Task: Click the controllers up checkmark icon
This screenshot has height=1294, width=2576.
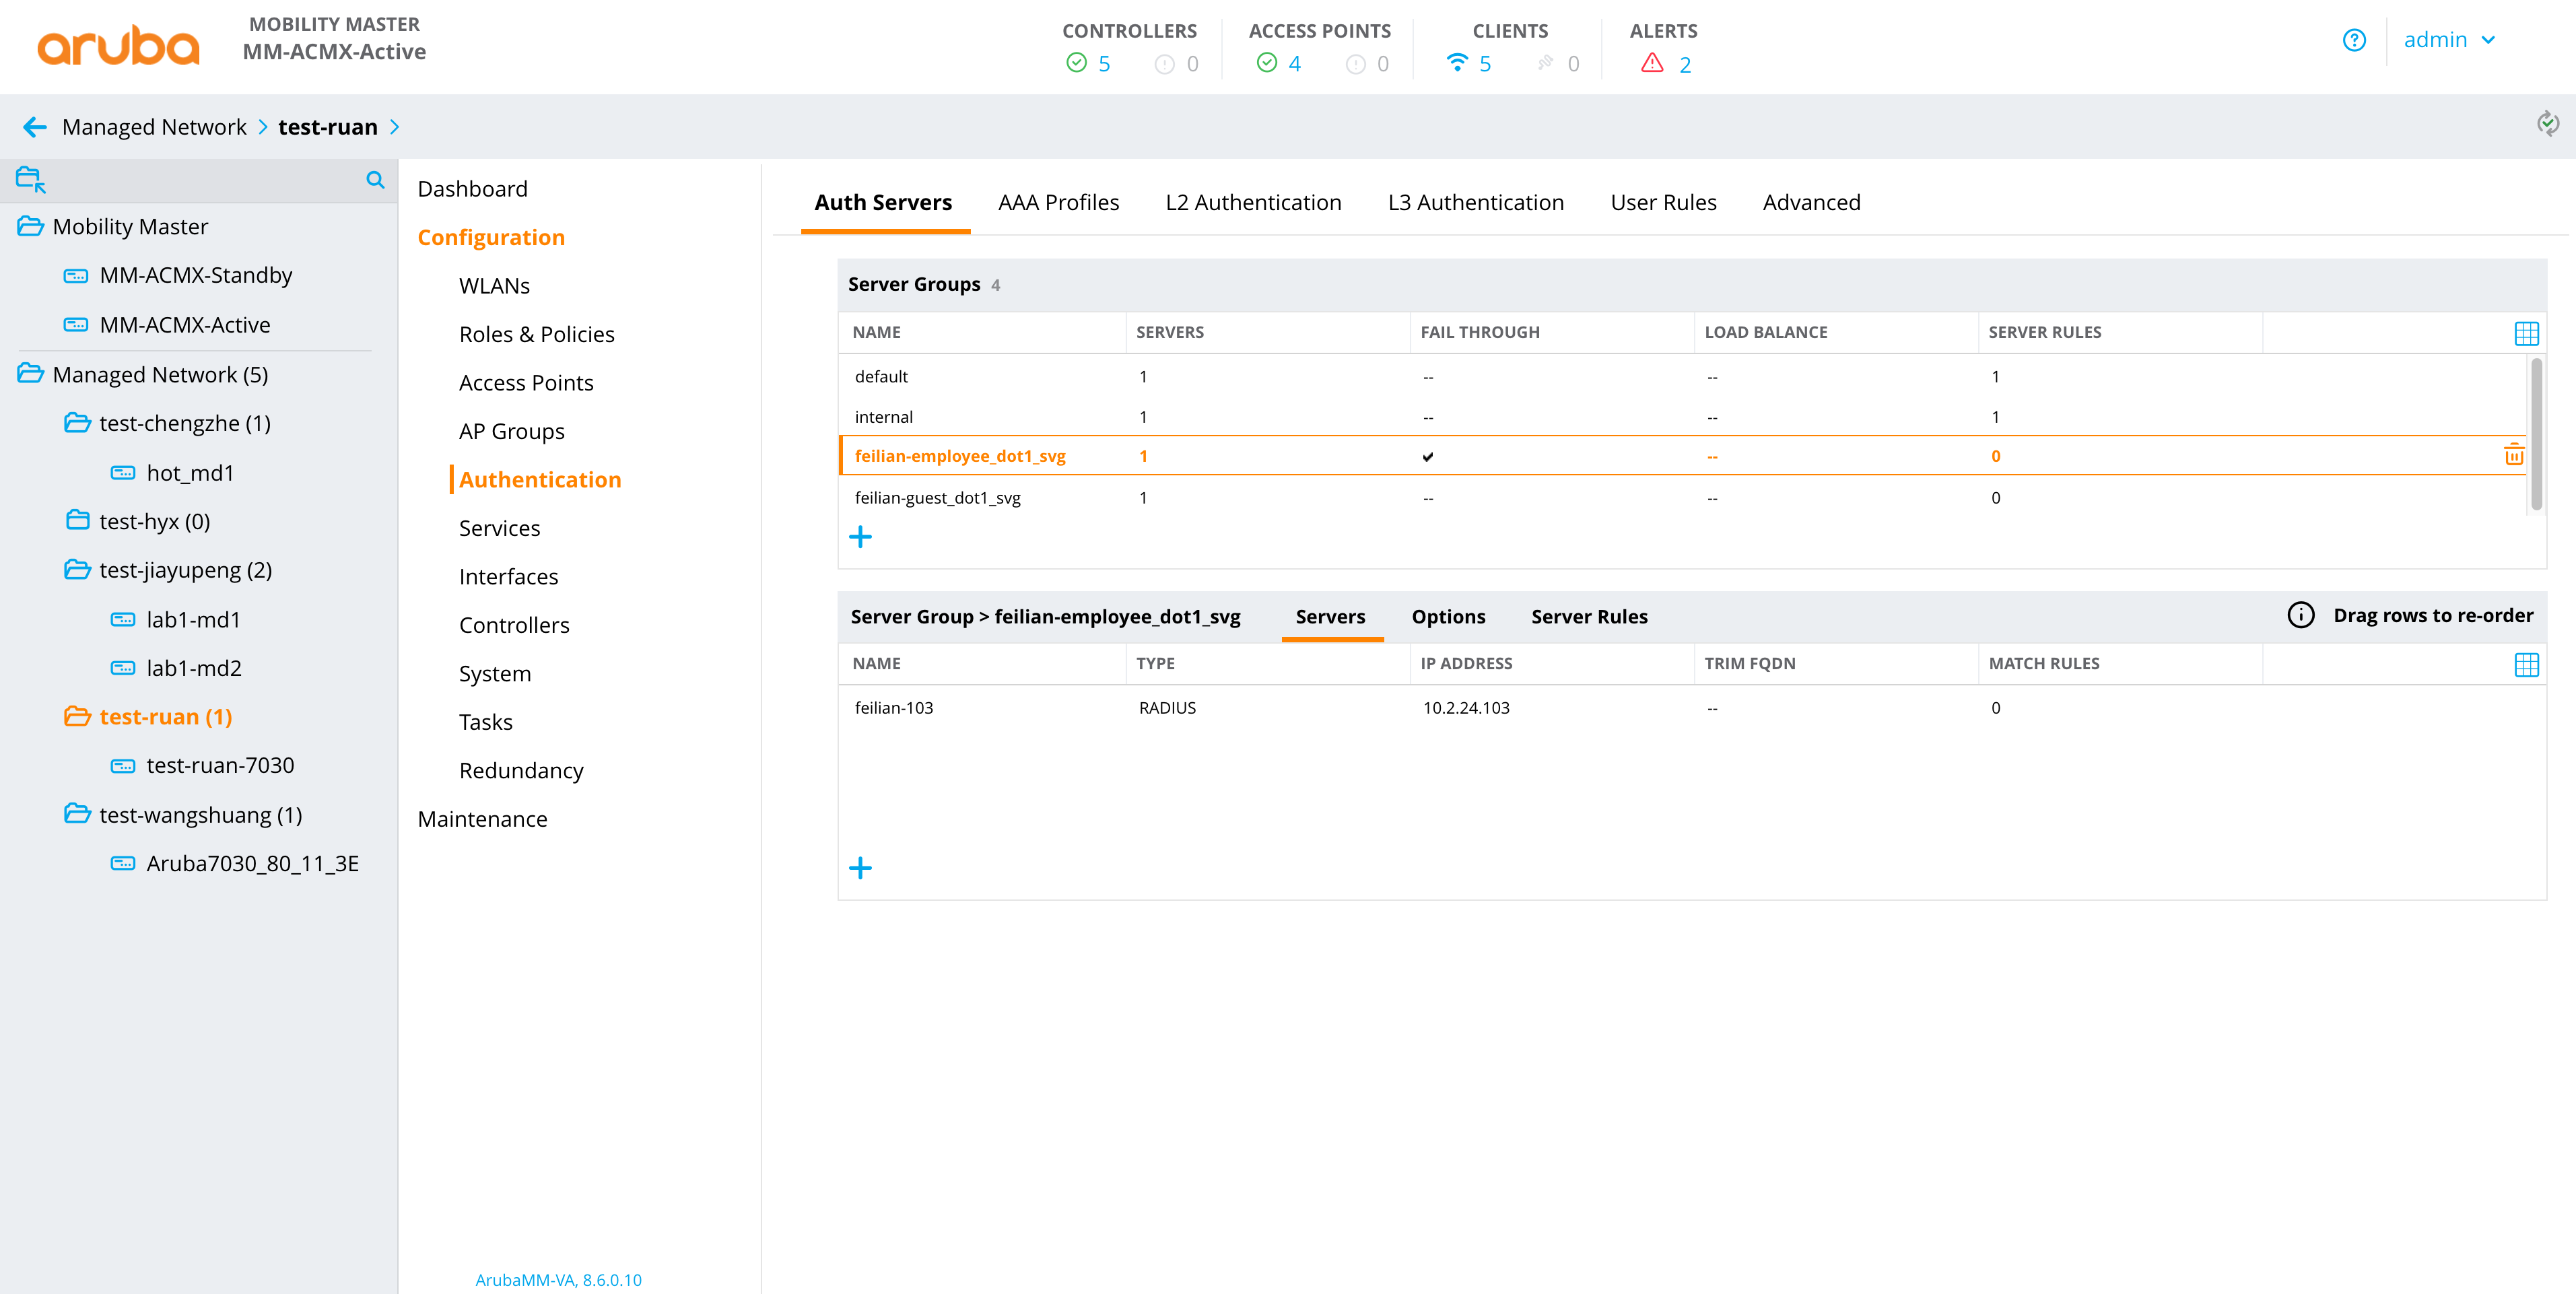Action: pyautogui.click(x=1076, y=63)
